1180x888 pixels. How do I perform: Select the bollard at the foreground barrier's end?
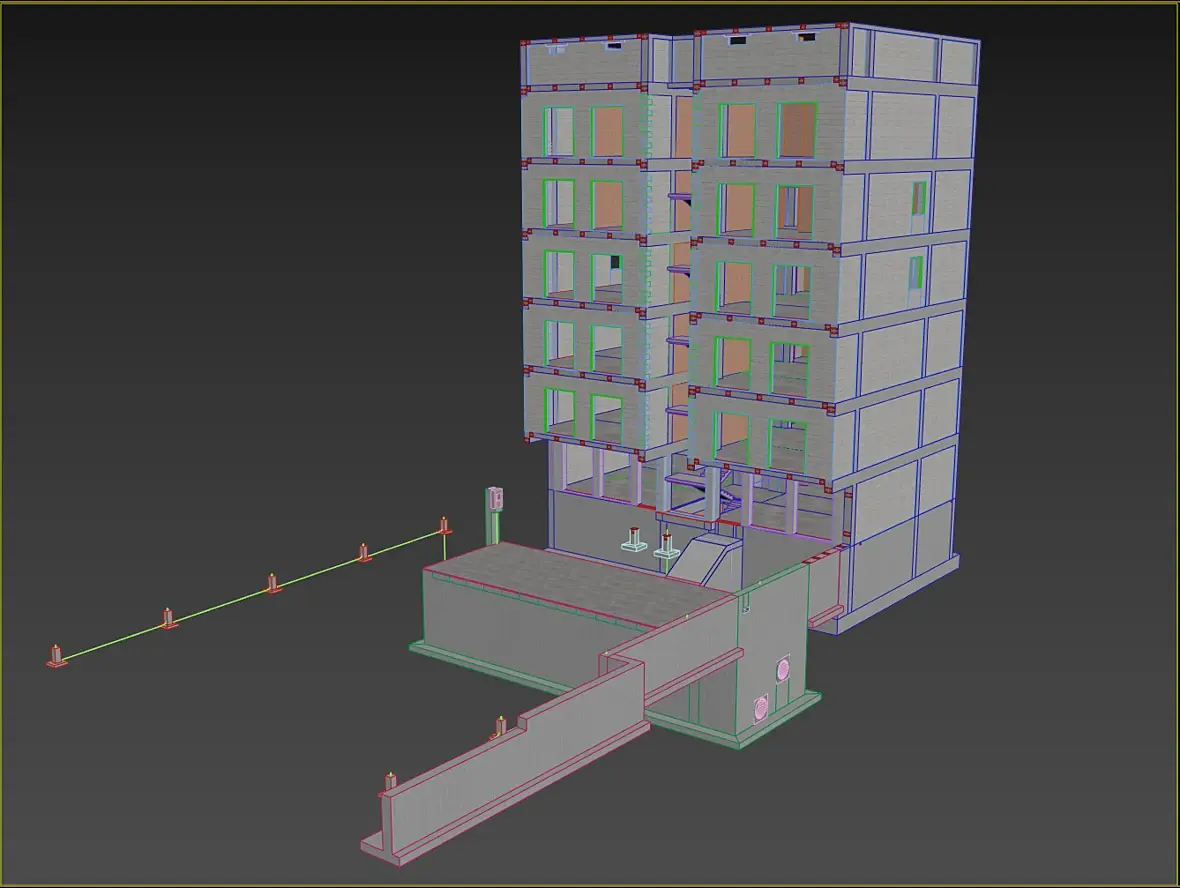point(391,780)
